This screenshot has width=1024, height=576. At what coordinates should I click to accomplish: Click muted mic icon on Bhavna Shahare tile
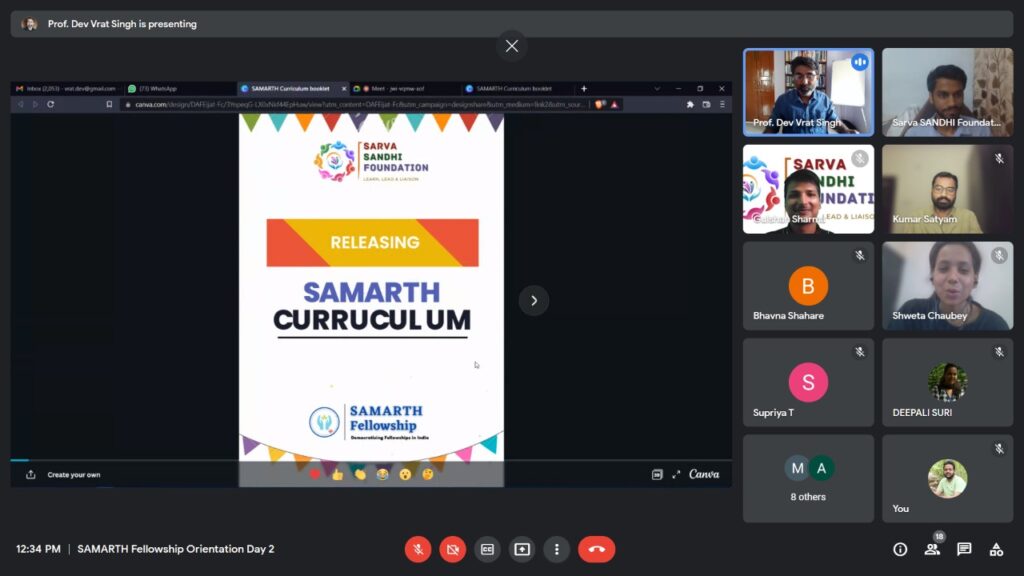click(859, 255)
